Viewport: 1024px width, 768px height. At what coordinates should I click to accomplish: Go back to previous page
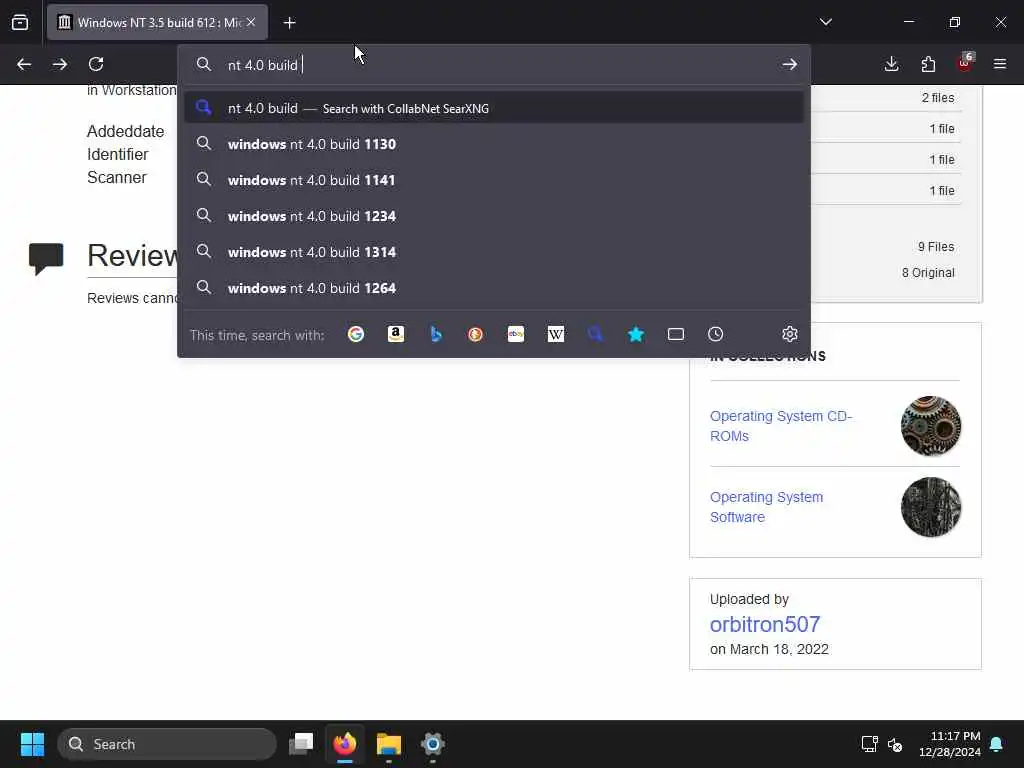click(x=24, y=64)
